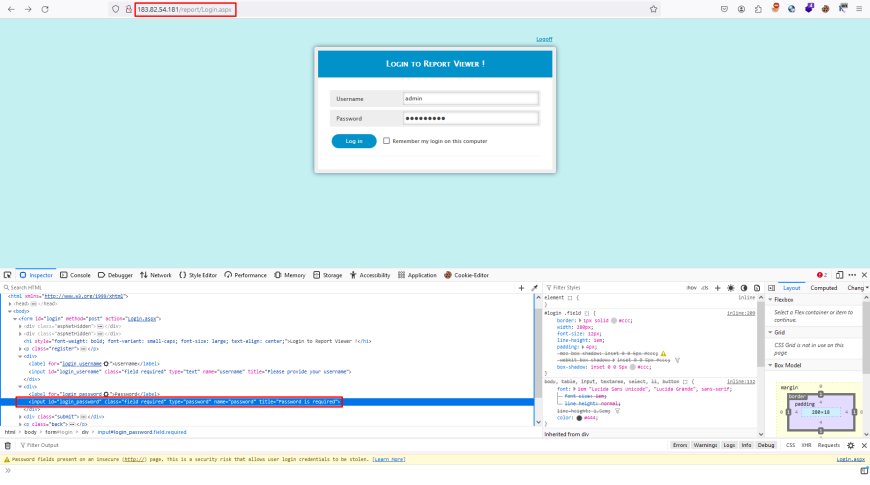This screenshot has width=870, height=485.
Task: Bookmark this page with the star icon
Action: 654,9
